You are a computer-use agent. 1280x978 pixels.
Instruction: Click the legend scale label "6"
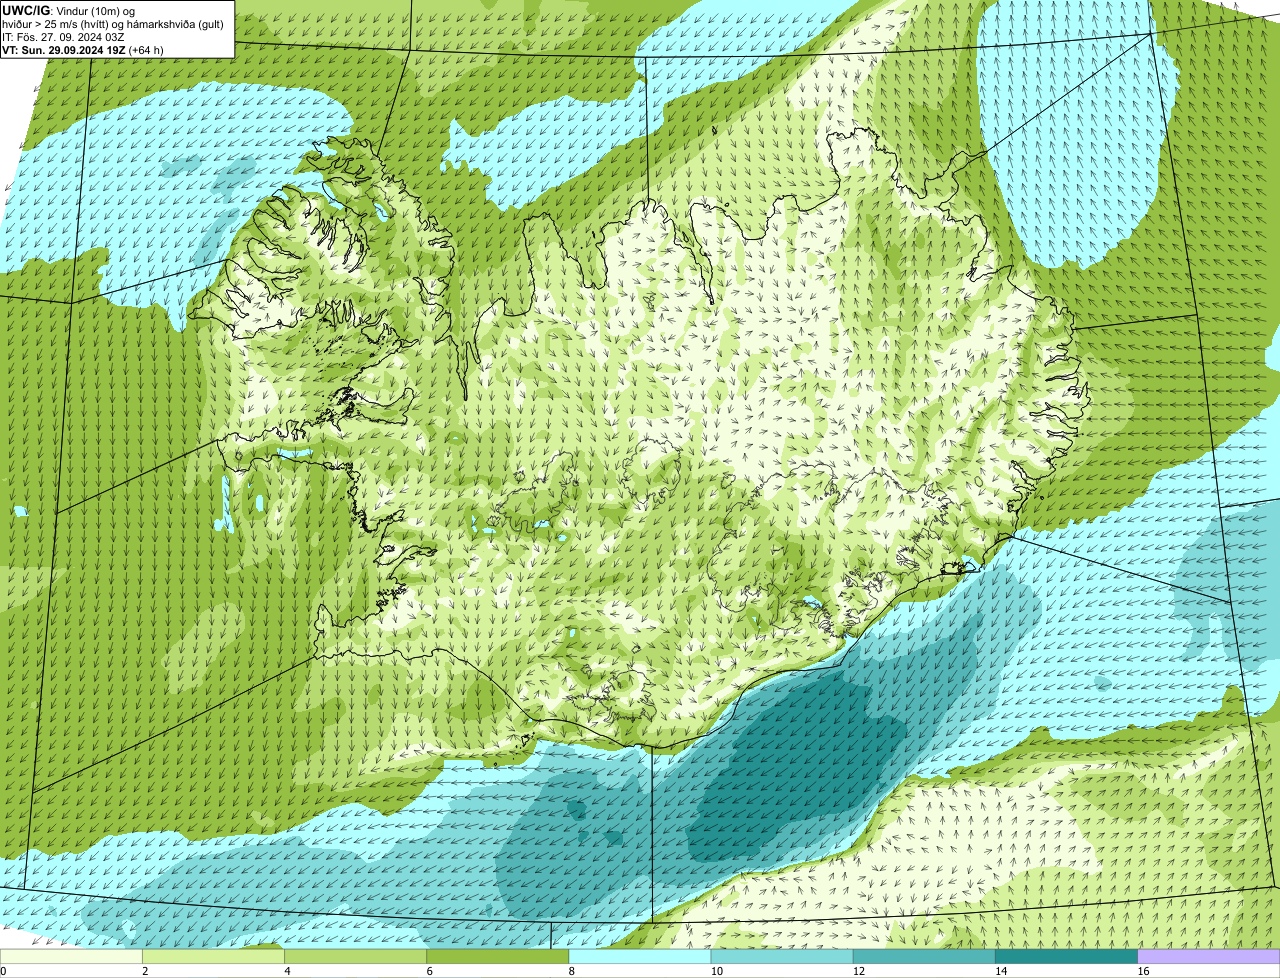click(429, 971)
